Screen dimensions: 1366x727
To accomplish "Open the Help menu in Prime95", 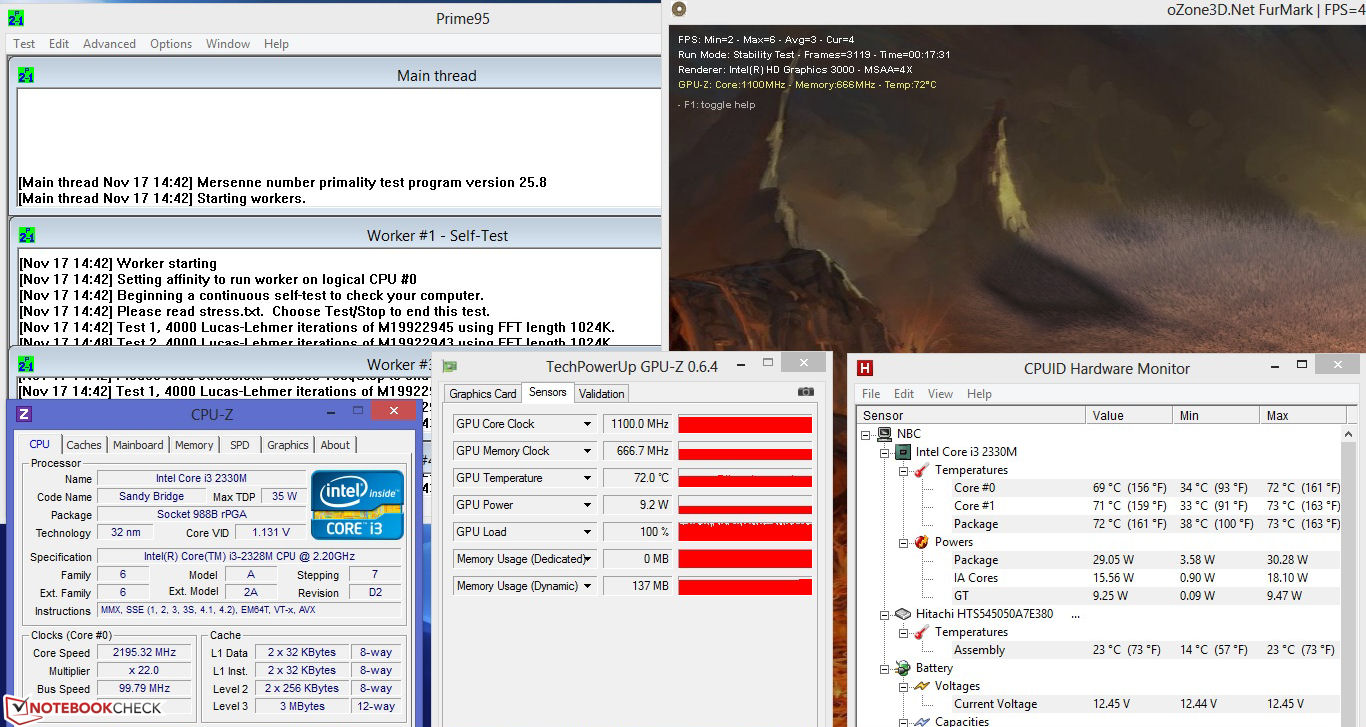I will click(276, 44).
